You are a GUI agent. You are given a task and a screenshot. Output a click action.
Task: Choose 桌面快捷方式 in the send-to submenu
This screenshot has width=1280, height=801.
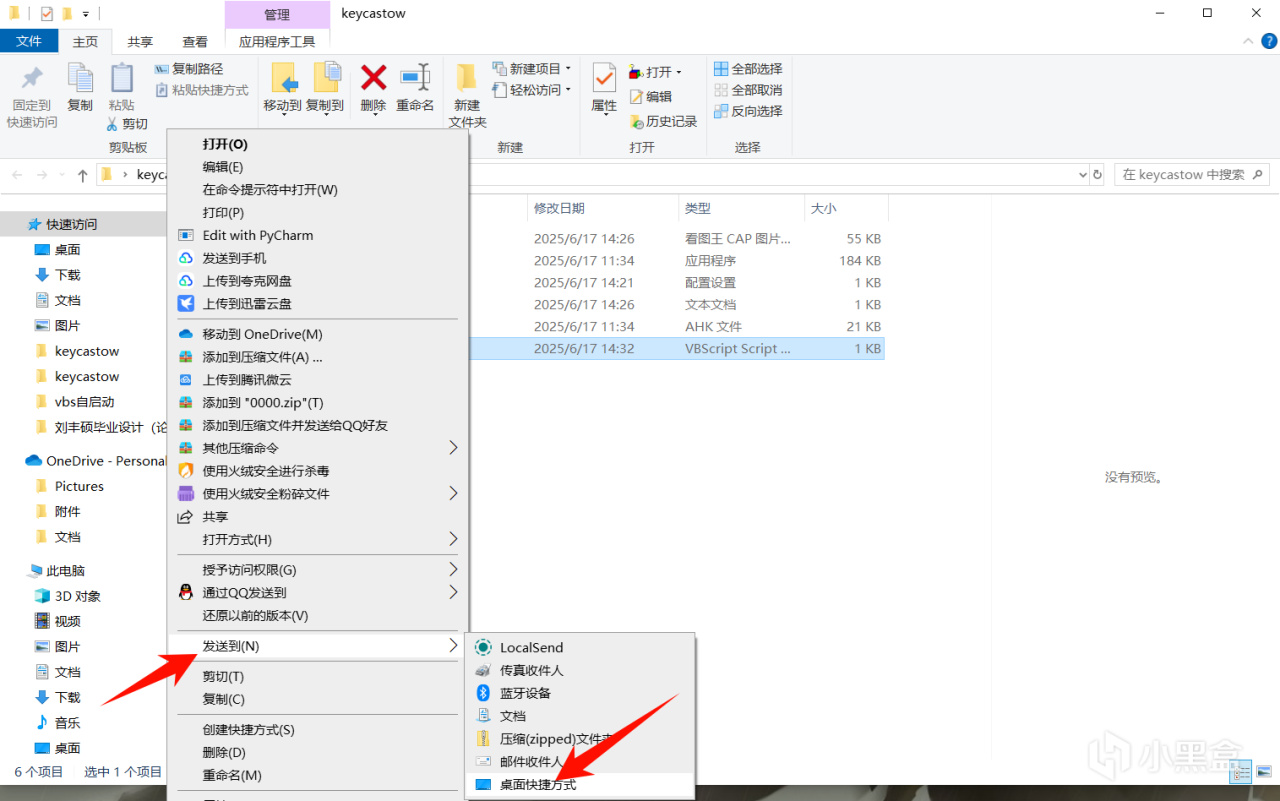pos(580,785)
